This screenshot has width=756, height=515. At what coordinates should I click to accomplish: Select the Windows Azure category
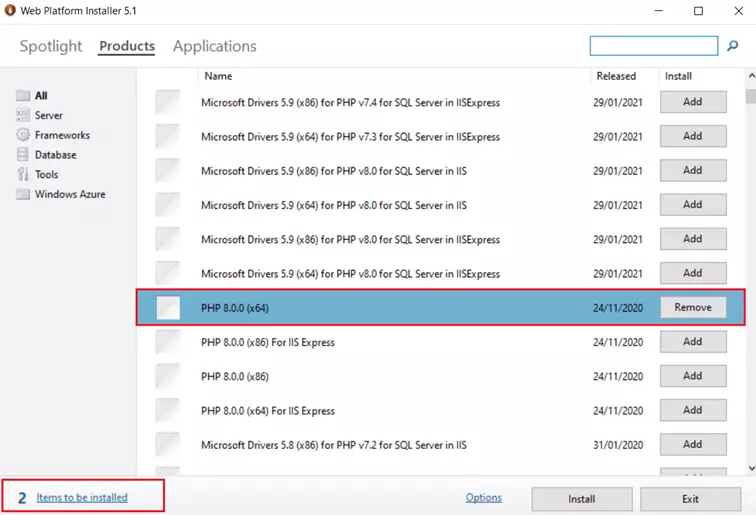[70, 194]
